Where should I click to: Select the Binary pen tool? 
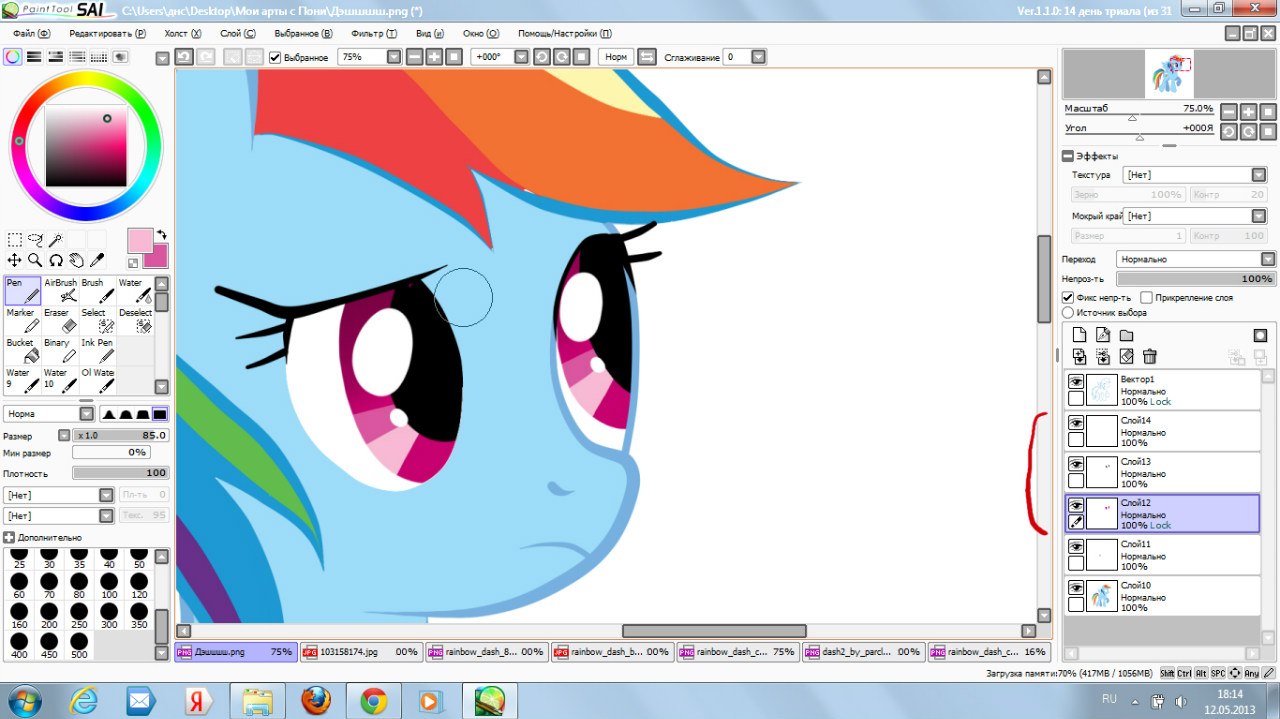pyautogui.click(x=60, y=350)
